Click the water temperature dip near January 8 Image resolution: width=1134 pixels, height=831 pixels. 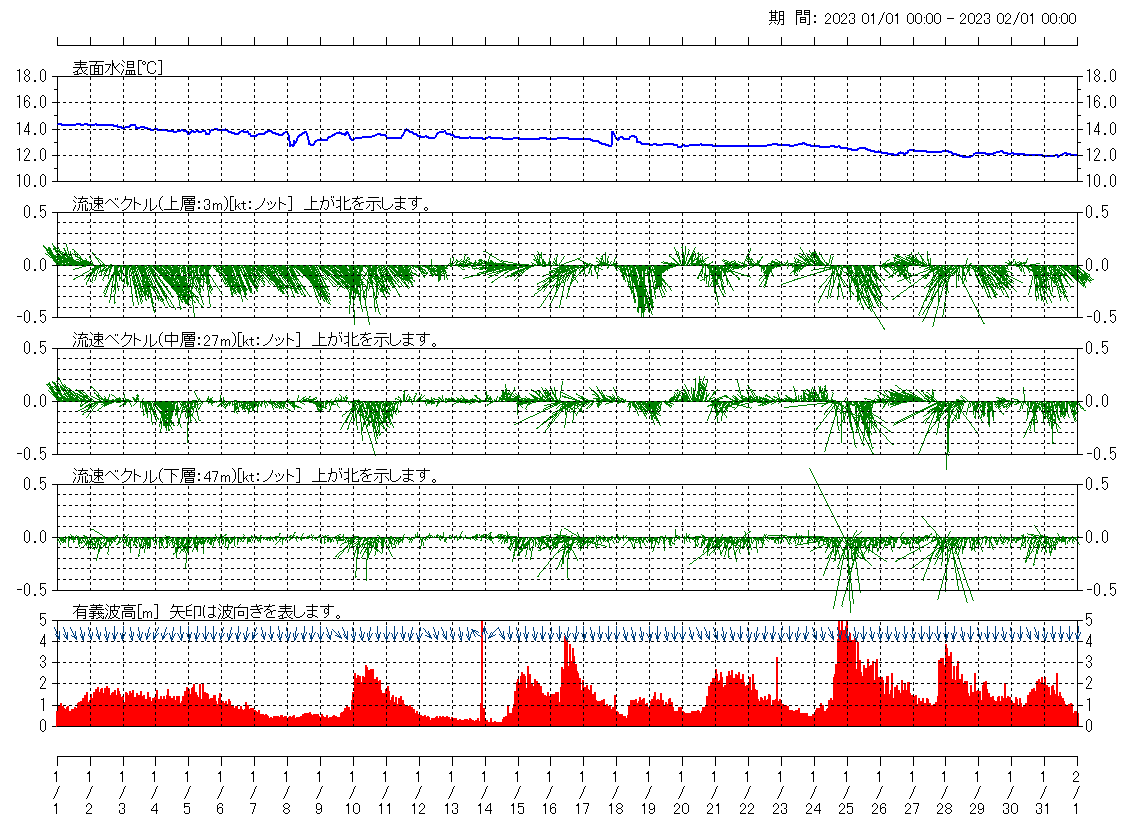[x=292, y=144]
